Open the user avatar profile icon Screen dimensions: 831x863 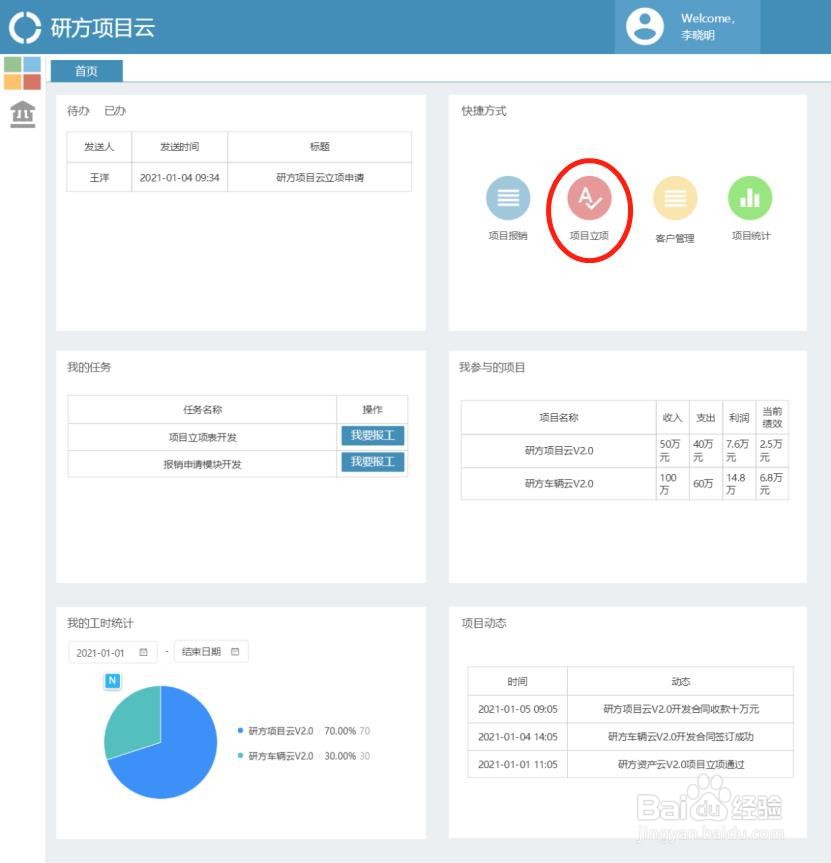644,26
